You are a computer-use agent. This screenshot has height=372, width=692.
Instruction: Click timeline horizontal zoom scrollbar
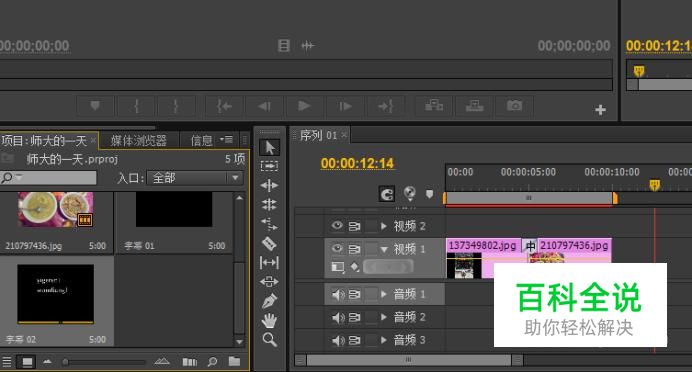pos(409,360)
